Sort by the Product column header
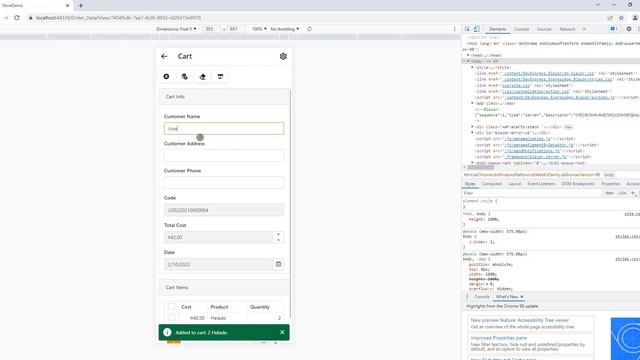 pyautogui.click(x=219, y=307)
